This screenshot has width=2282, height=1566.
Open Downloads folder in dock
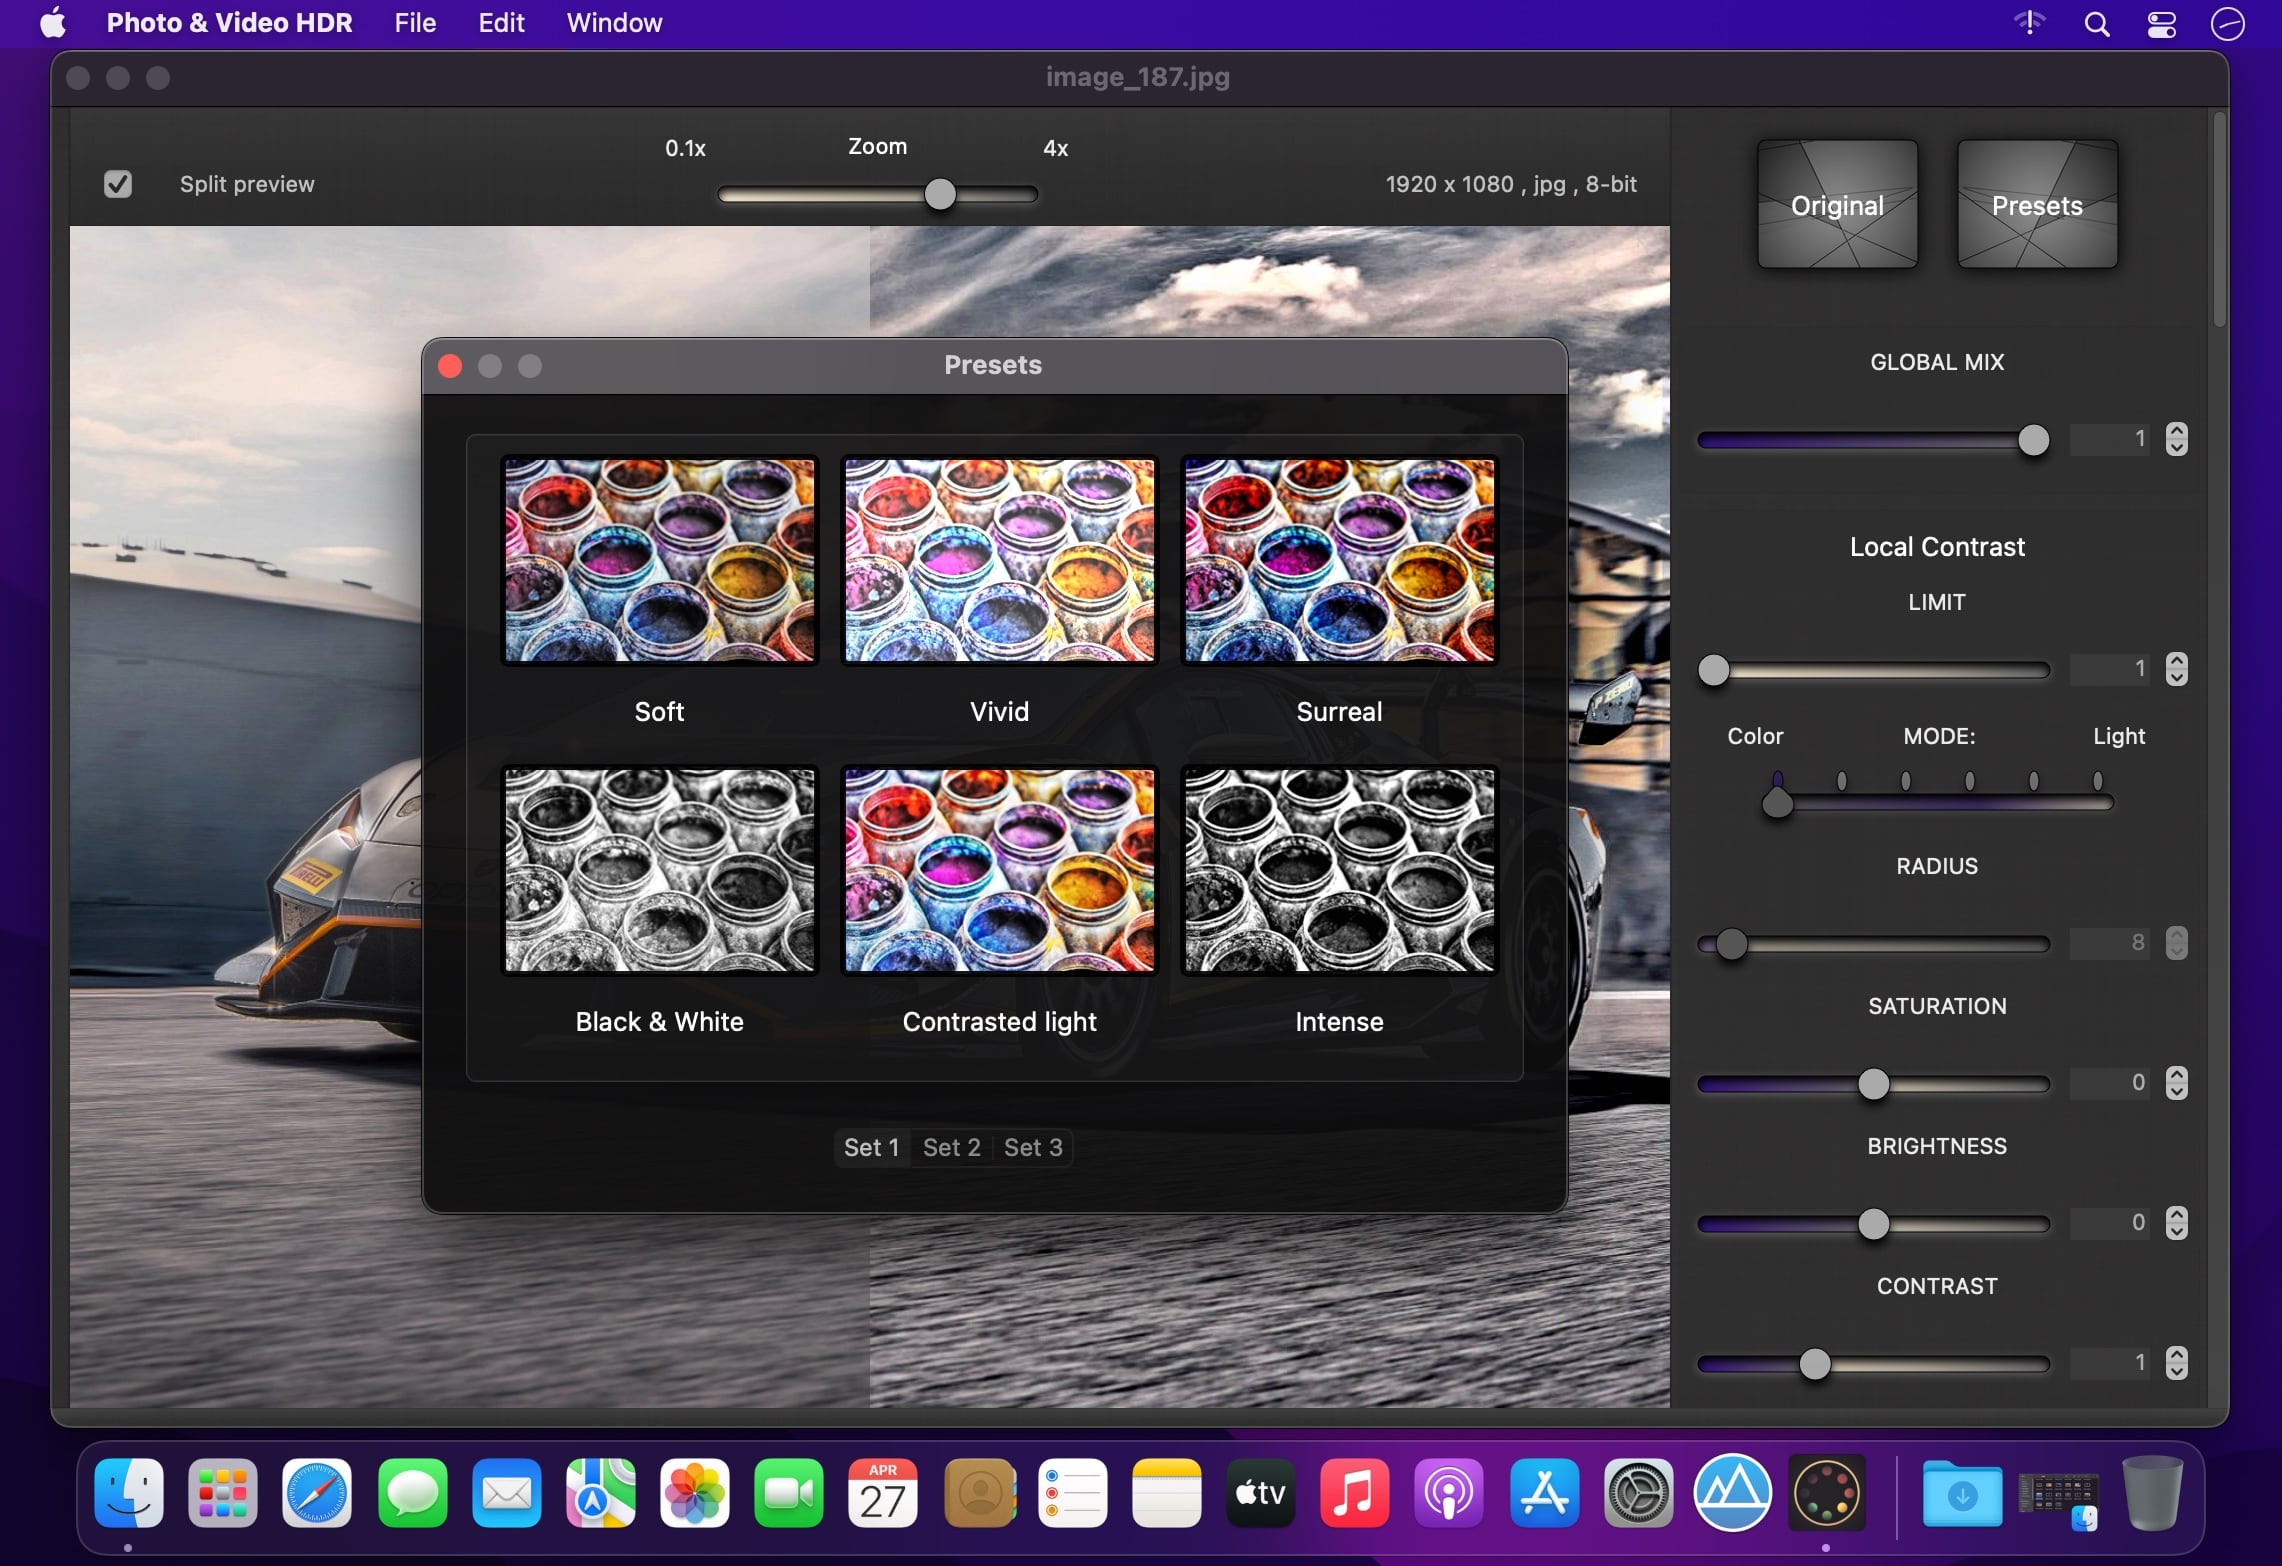(1963, 1494)
